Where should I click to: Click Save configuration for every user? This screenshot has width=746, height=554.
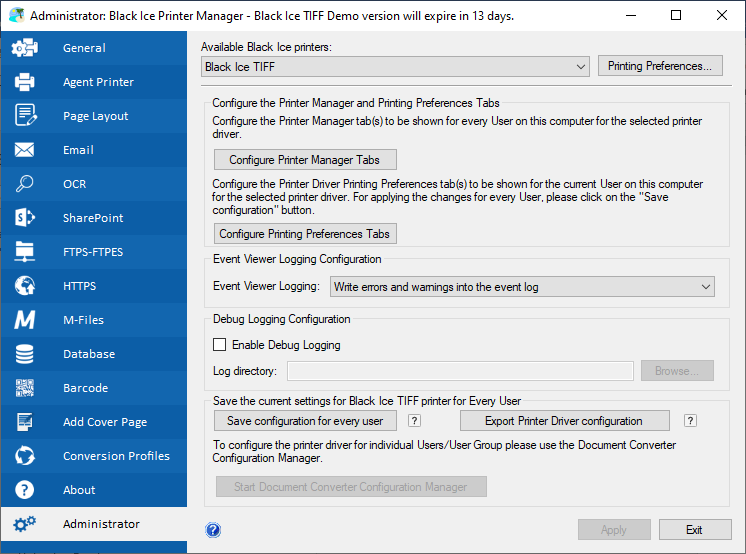pos(305,421)
